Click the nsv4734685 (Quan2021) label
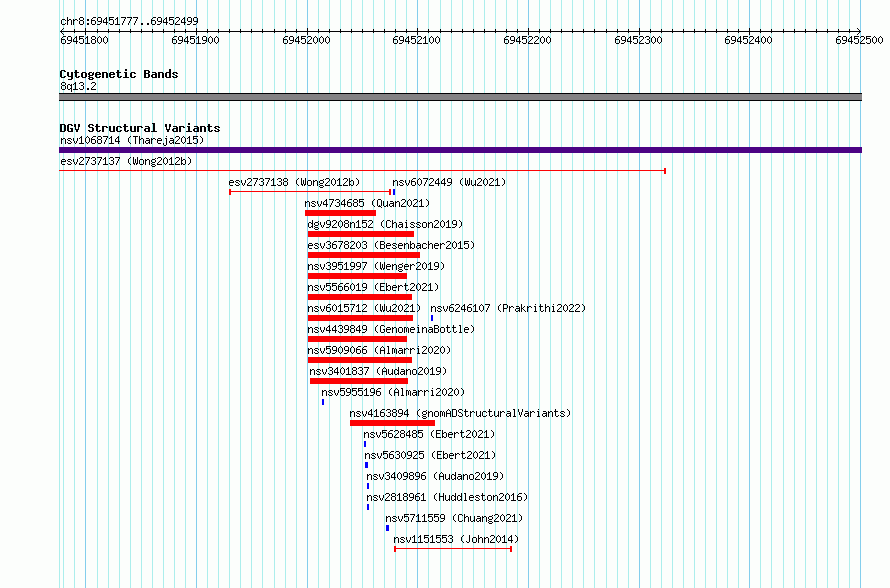The image size is (890, 588). pos(367,203)
